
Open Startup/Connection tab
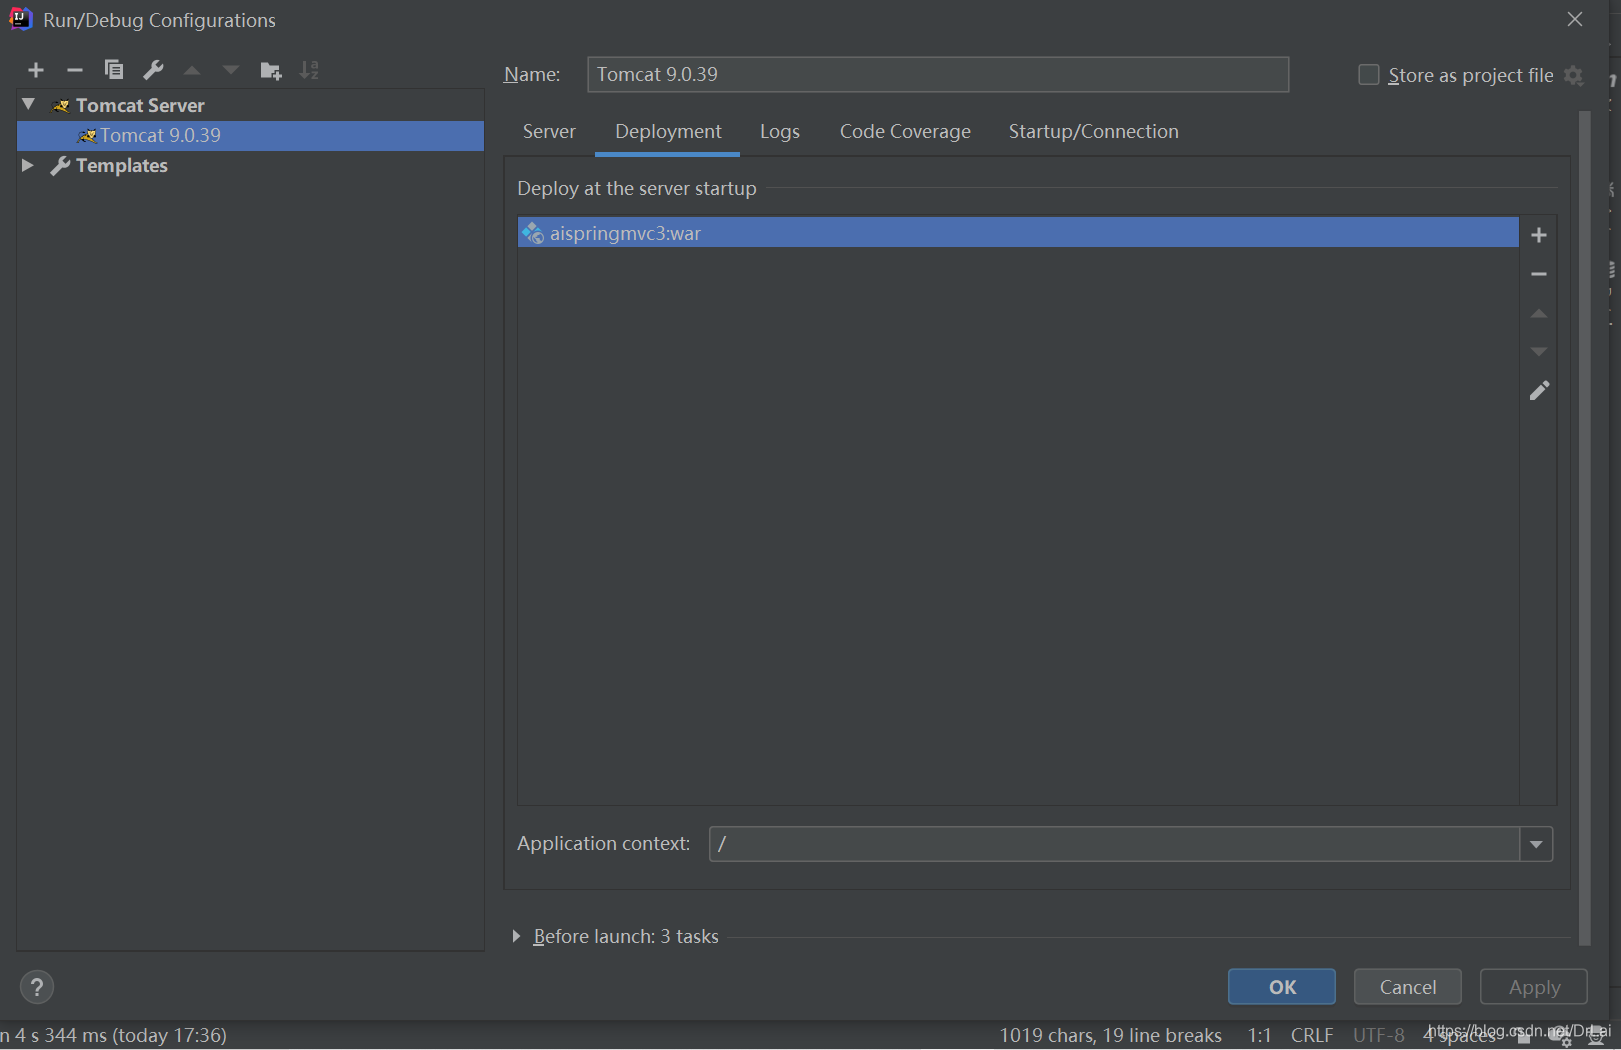[1093, 132]
